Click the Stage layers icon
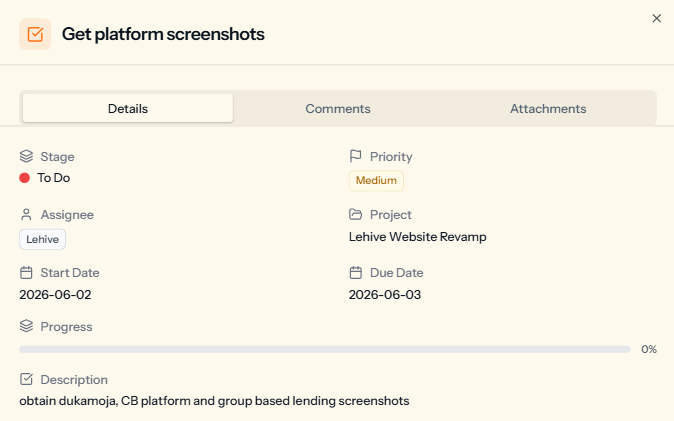The image size is (674, 421). [x=26, y=156]
